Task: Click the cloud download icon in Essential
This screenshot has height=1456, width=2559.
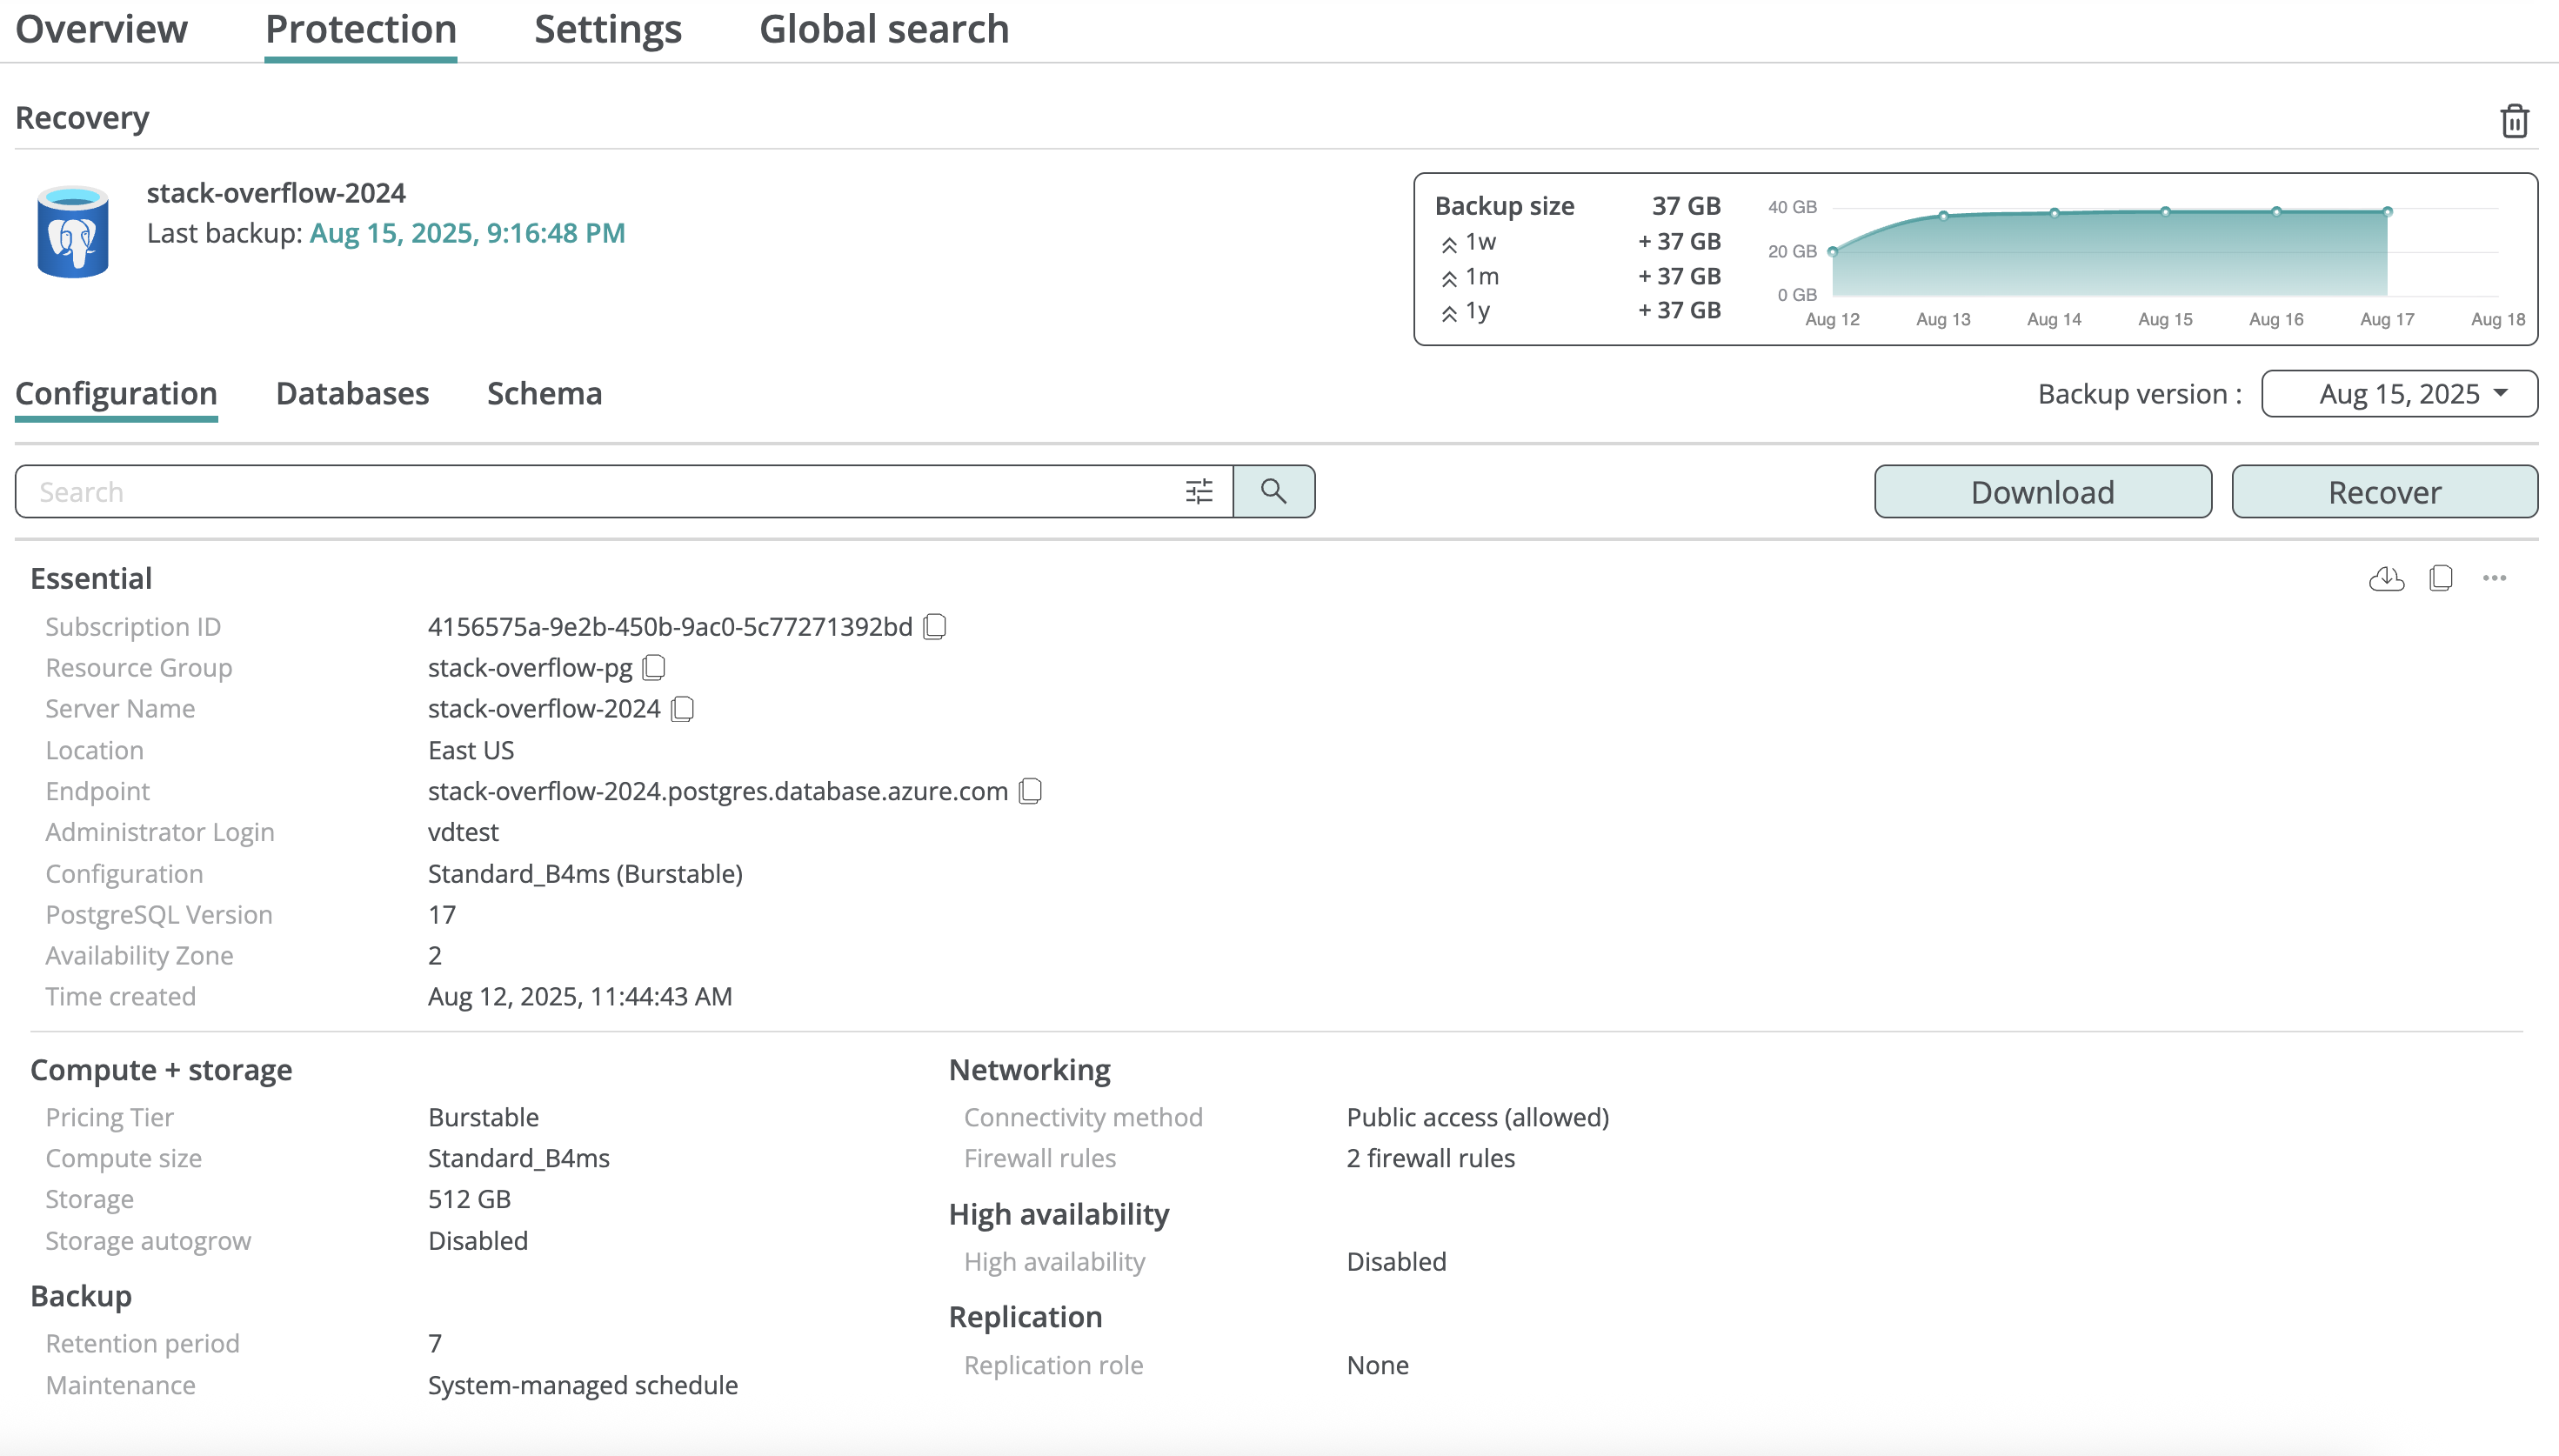Action: pyautogui.click(x=2386, y=578)
